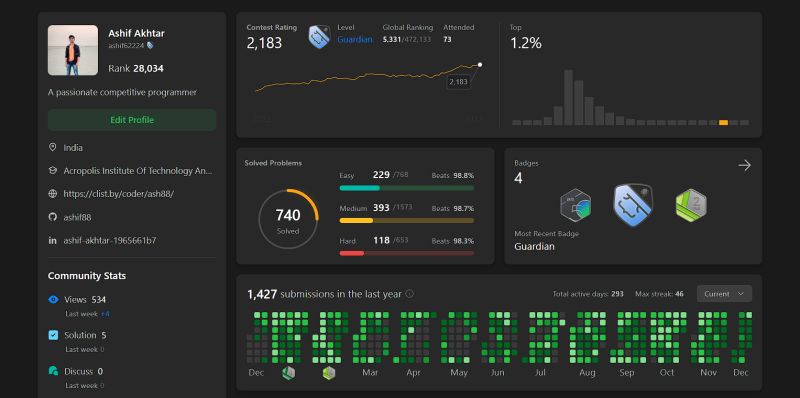Click the Attended 73 value
Viewport: 800px width, 398px height.
447,39
